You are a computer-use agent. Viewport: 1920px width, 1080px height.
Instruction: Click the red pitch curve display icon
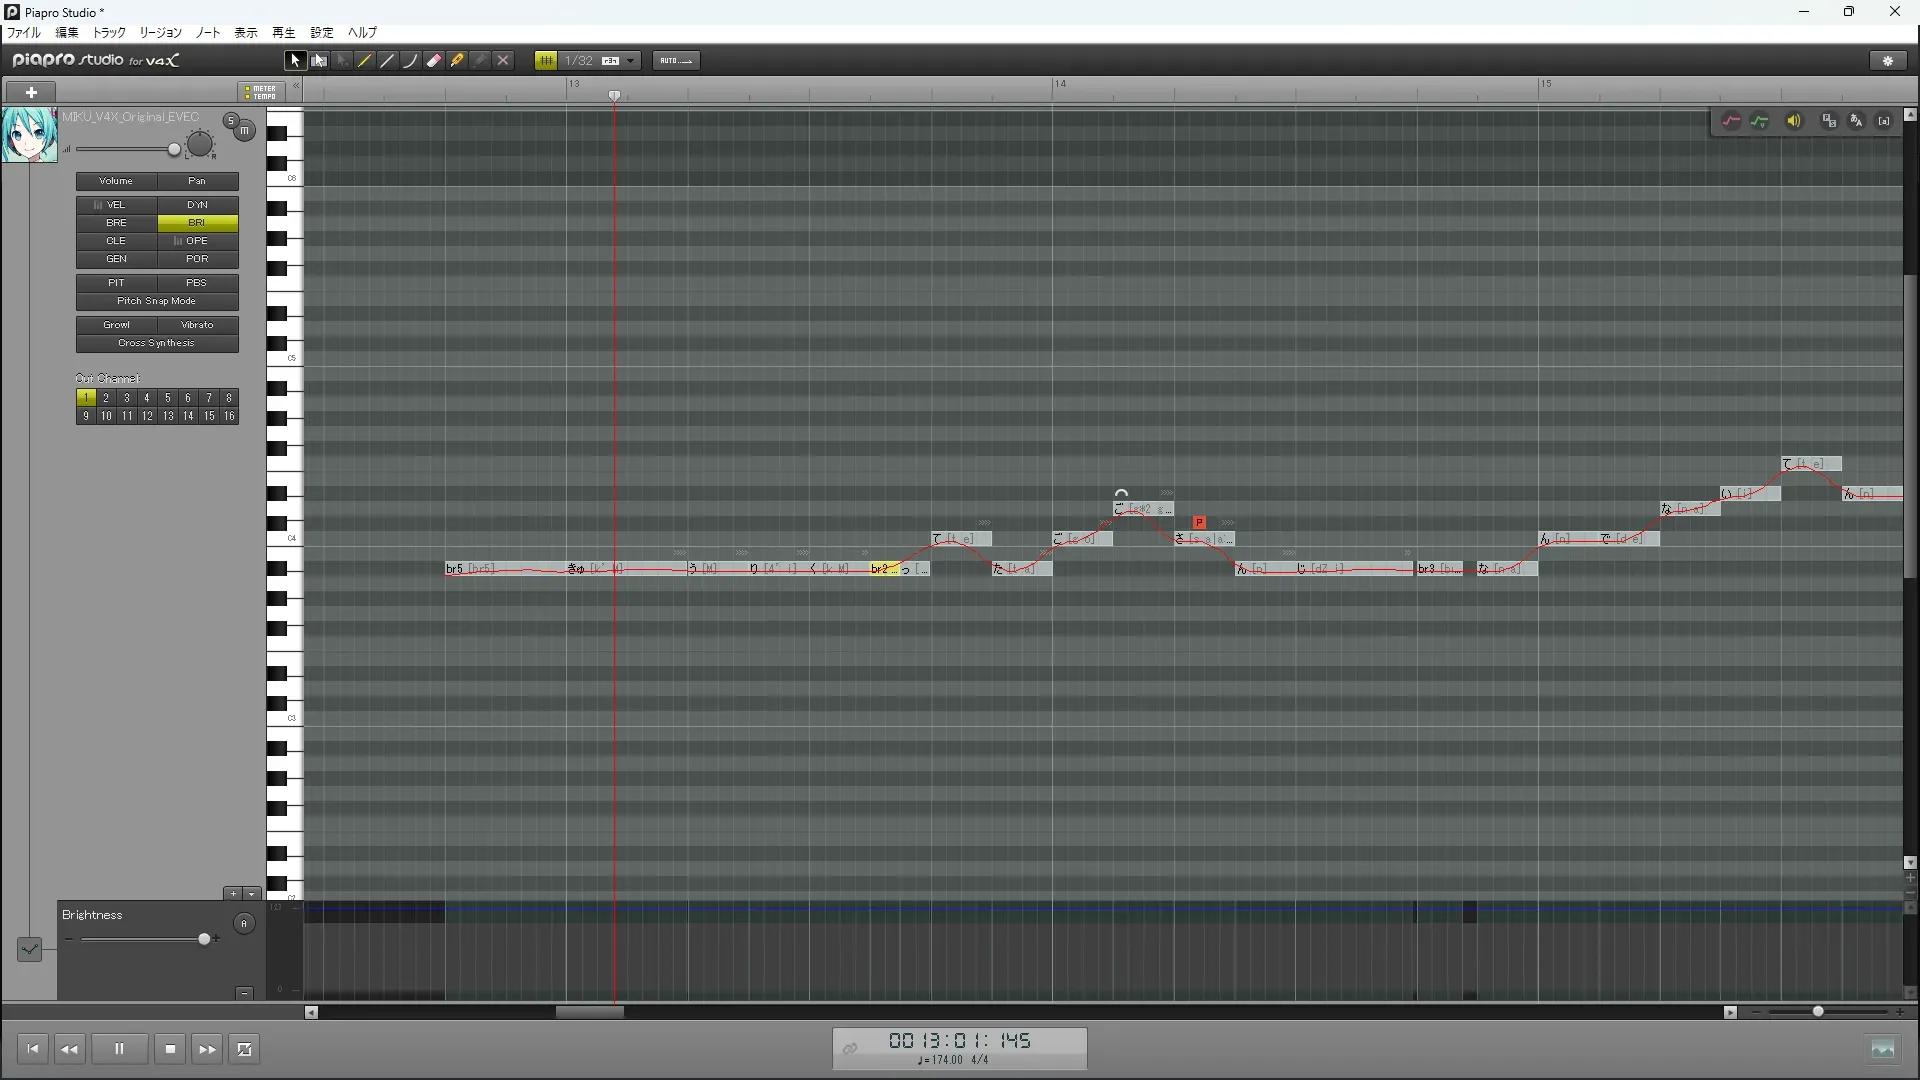(1731, 121)
